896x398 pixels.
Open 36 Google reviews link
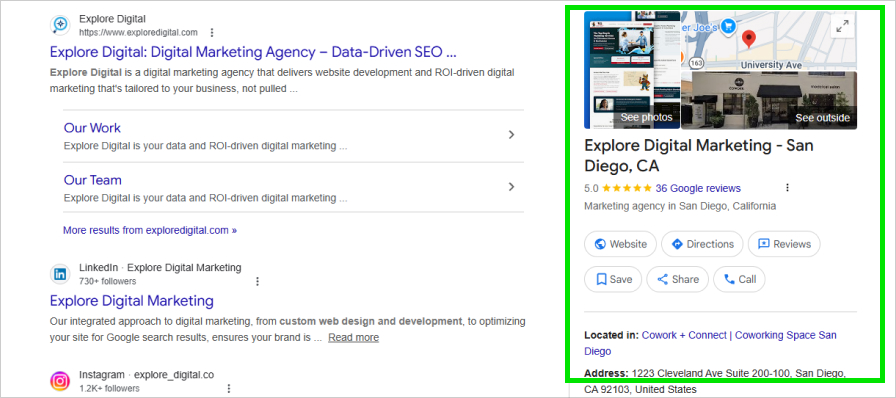click(x=698, y=188)
